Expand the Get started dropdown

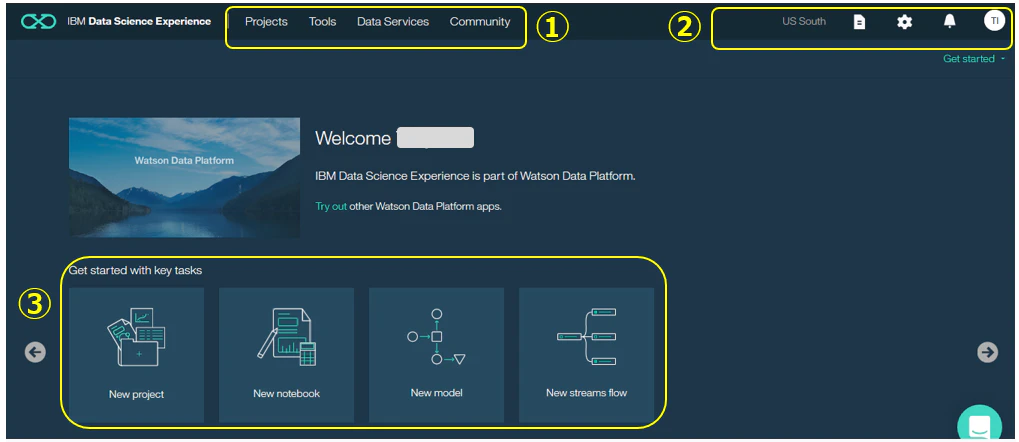974,58
